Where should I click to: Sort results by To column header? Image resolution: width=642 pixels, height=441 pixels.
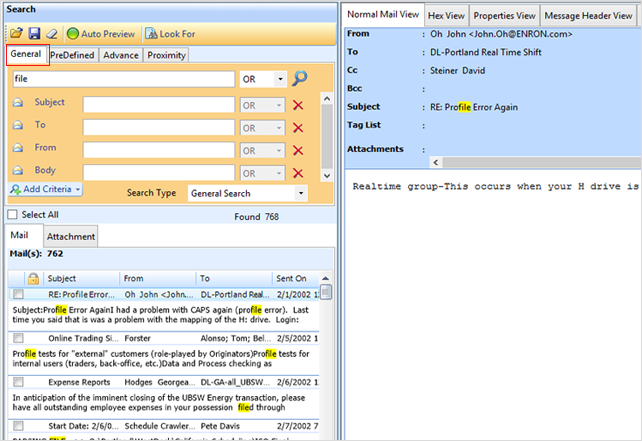[x=234, y=278]
